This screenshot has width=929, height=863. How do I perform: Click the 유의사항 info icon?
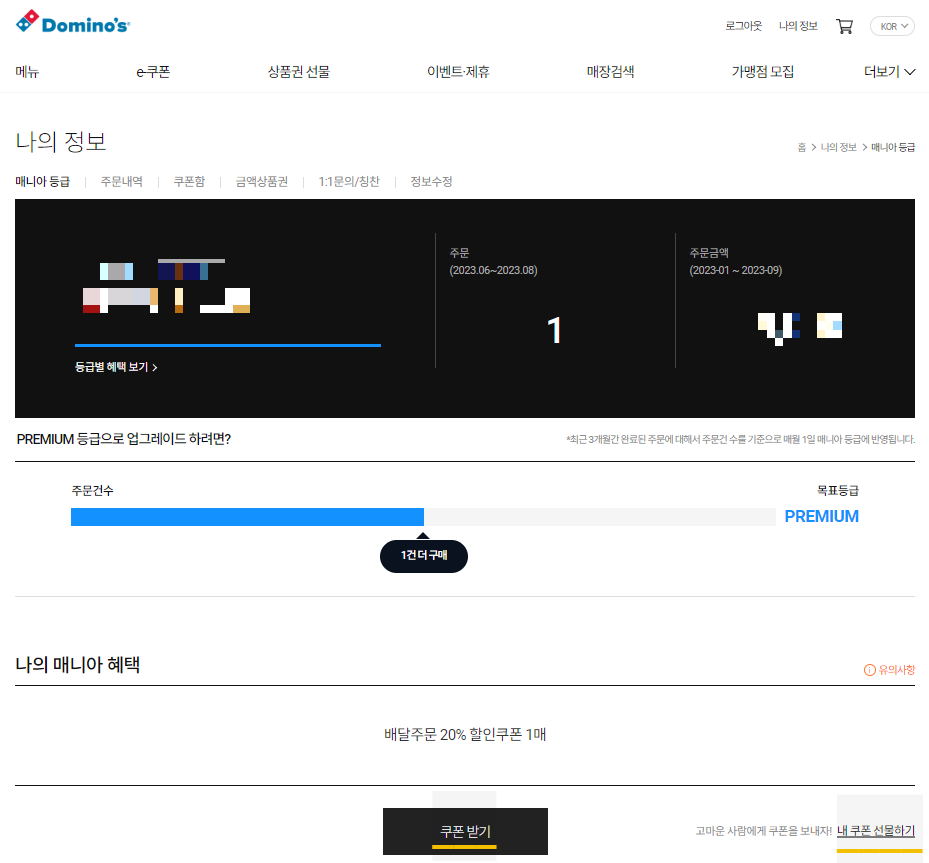click(869, 670)
